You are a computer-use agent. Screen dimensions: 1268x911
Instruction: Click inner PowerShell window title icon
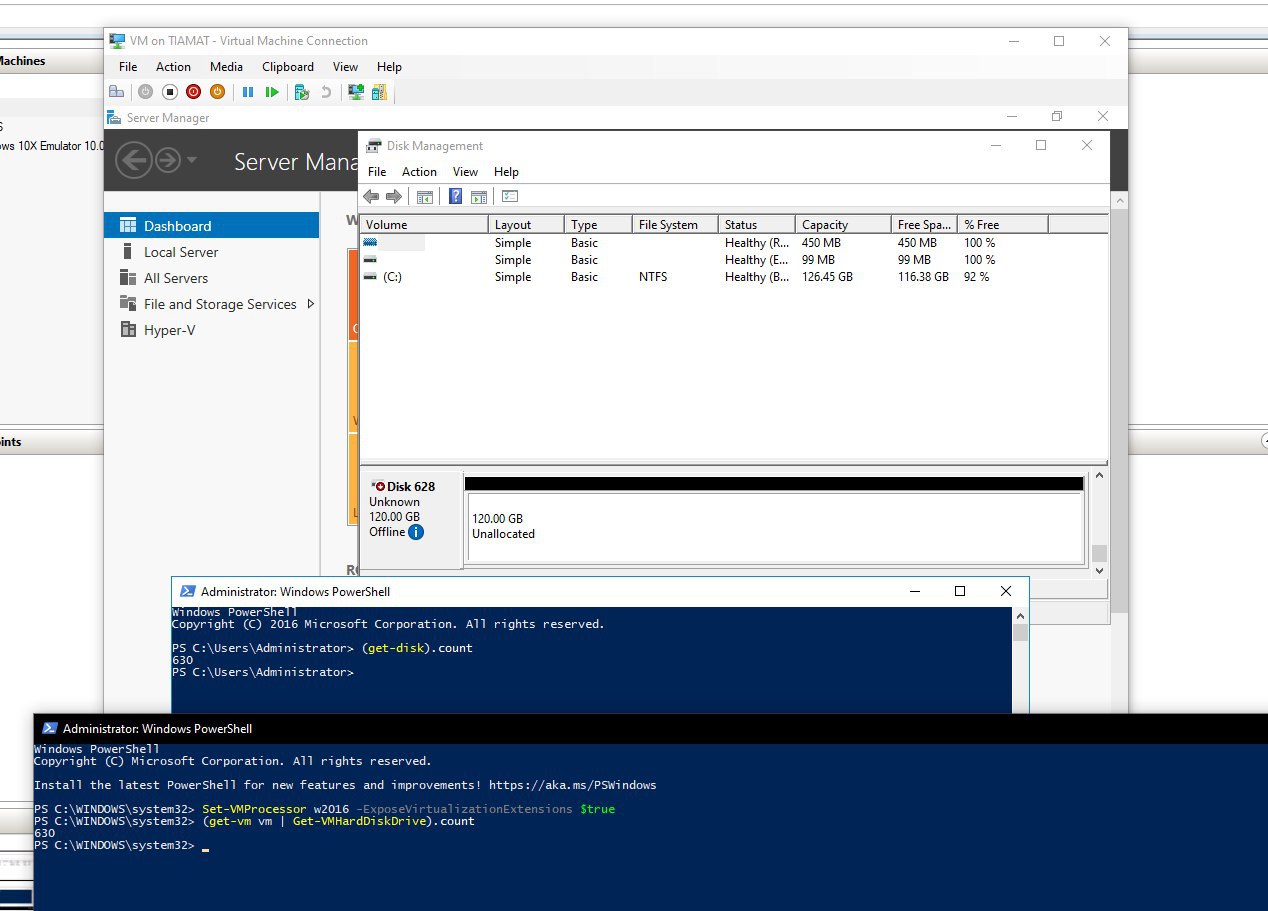click(x=186, y=591)
